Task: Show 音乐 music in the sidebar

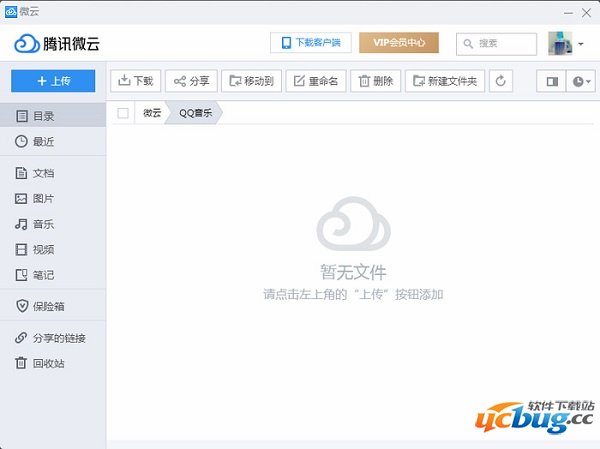Action: pos(53,224)
